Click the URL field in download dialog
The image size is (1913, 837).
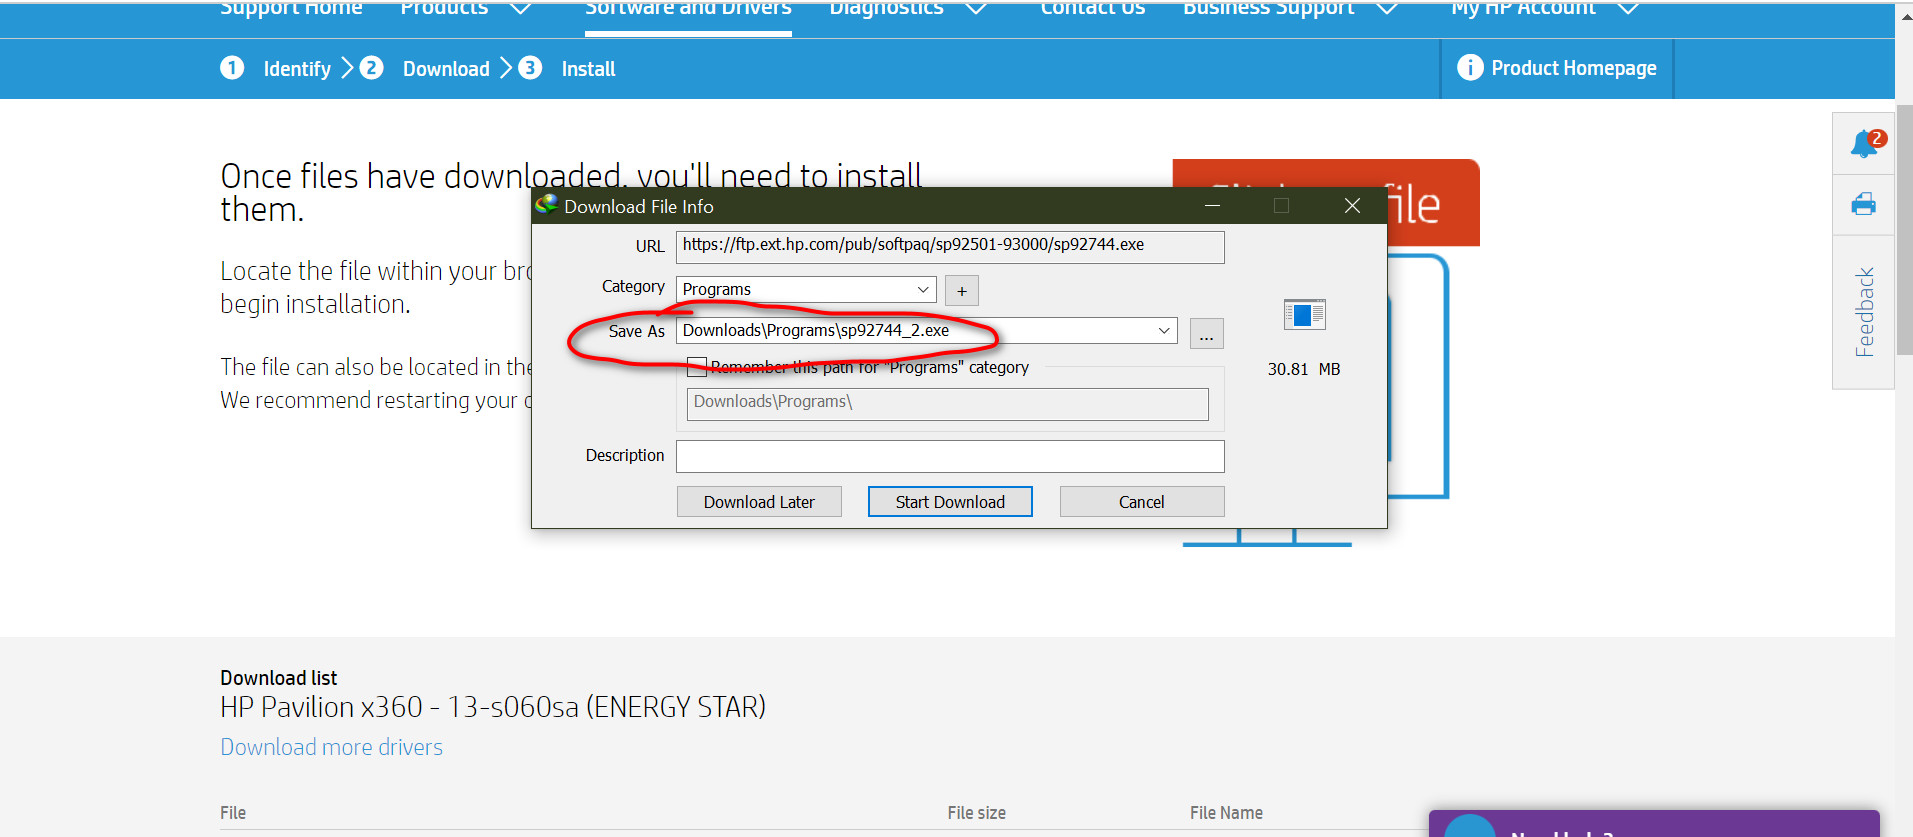coord(950,247)
